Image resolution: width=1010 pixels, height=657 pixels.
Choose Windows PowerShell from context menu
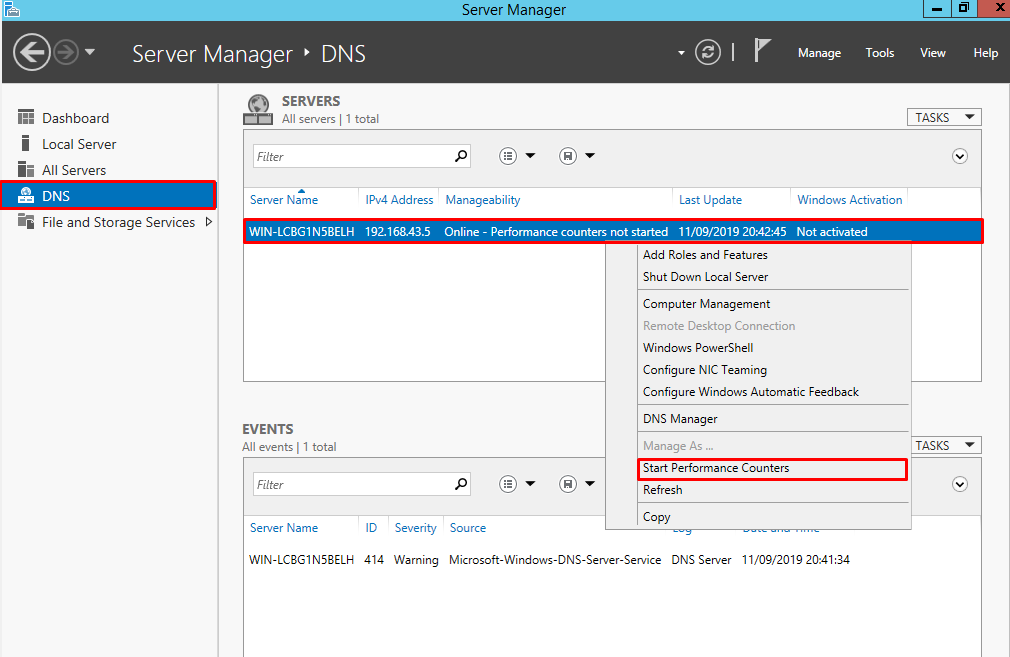coord(698,347)
